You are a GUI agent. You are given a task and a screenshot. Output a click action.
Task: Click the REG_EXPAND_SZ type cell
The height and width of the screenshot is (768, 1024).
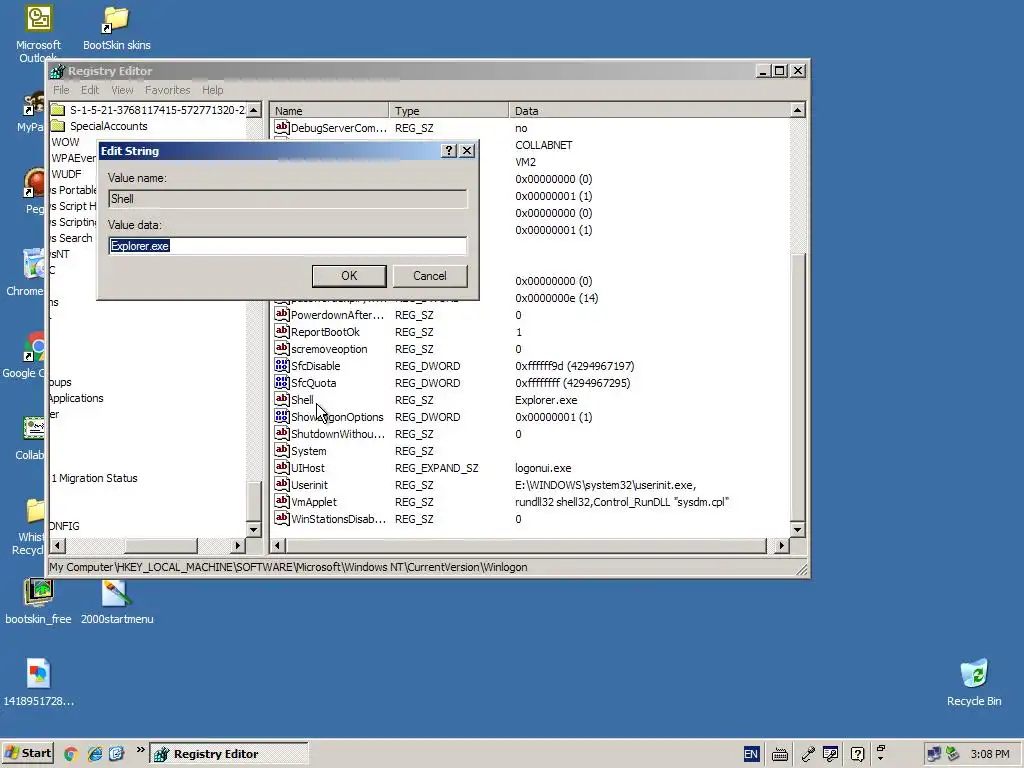436,468
